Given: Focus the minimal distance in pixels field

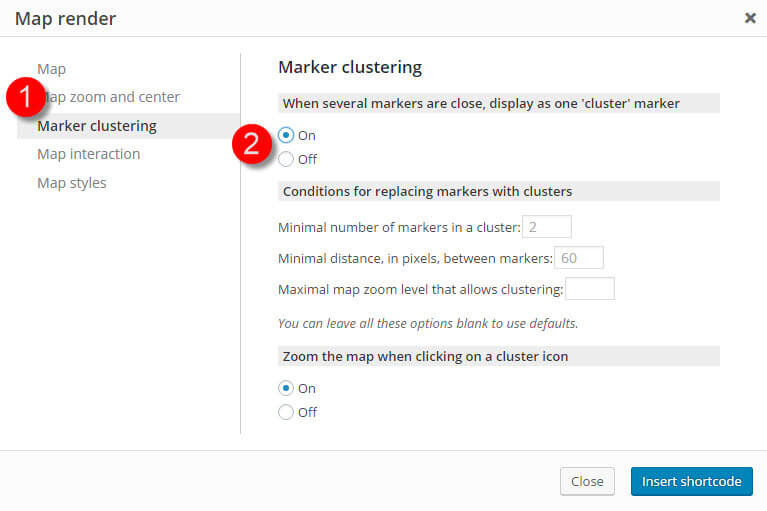Looking at the screenshot, I should (579, 258).
